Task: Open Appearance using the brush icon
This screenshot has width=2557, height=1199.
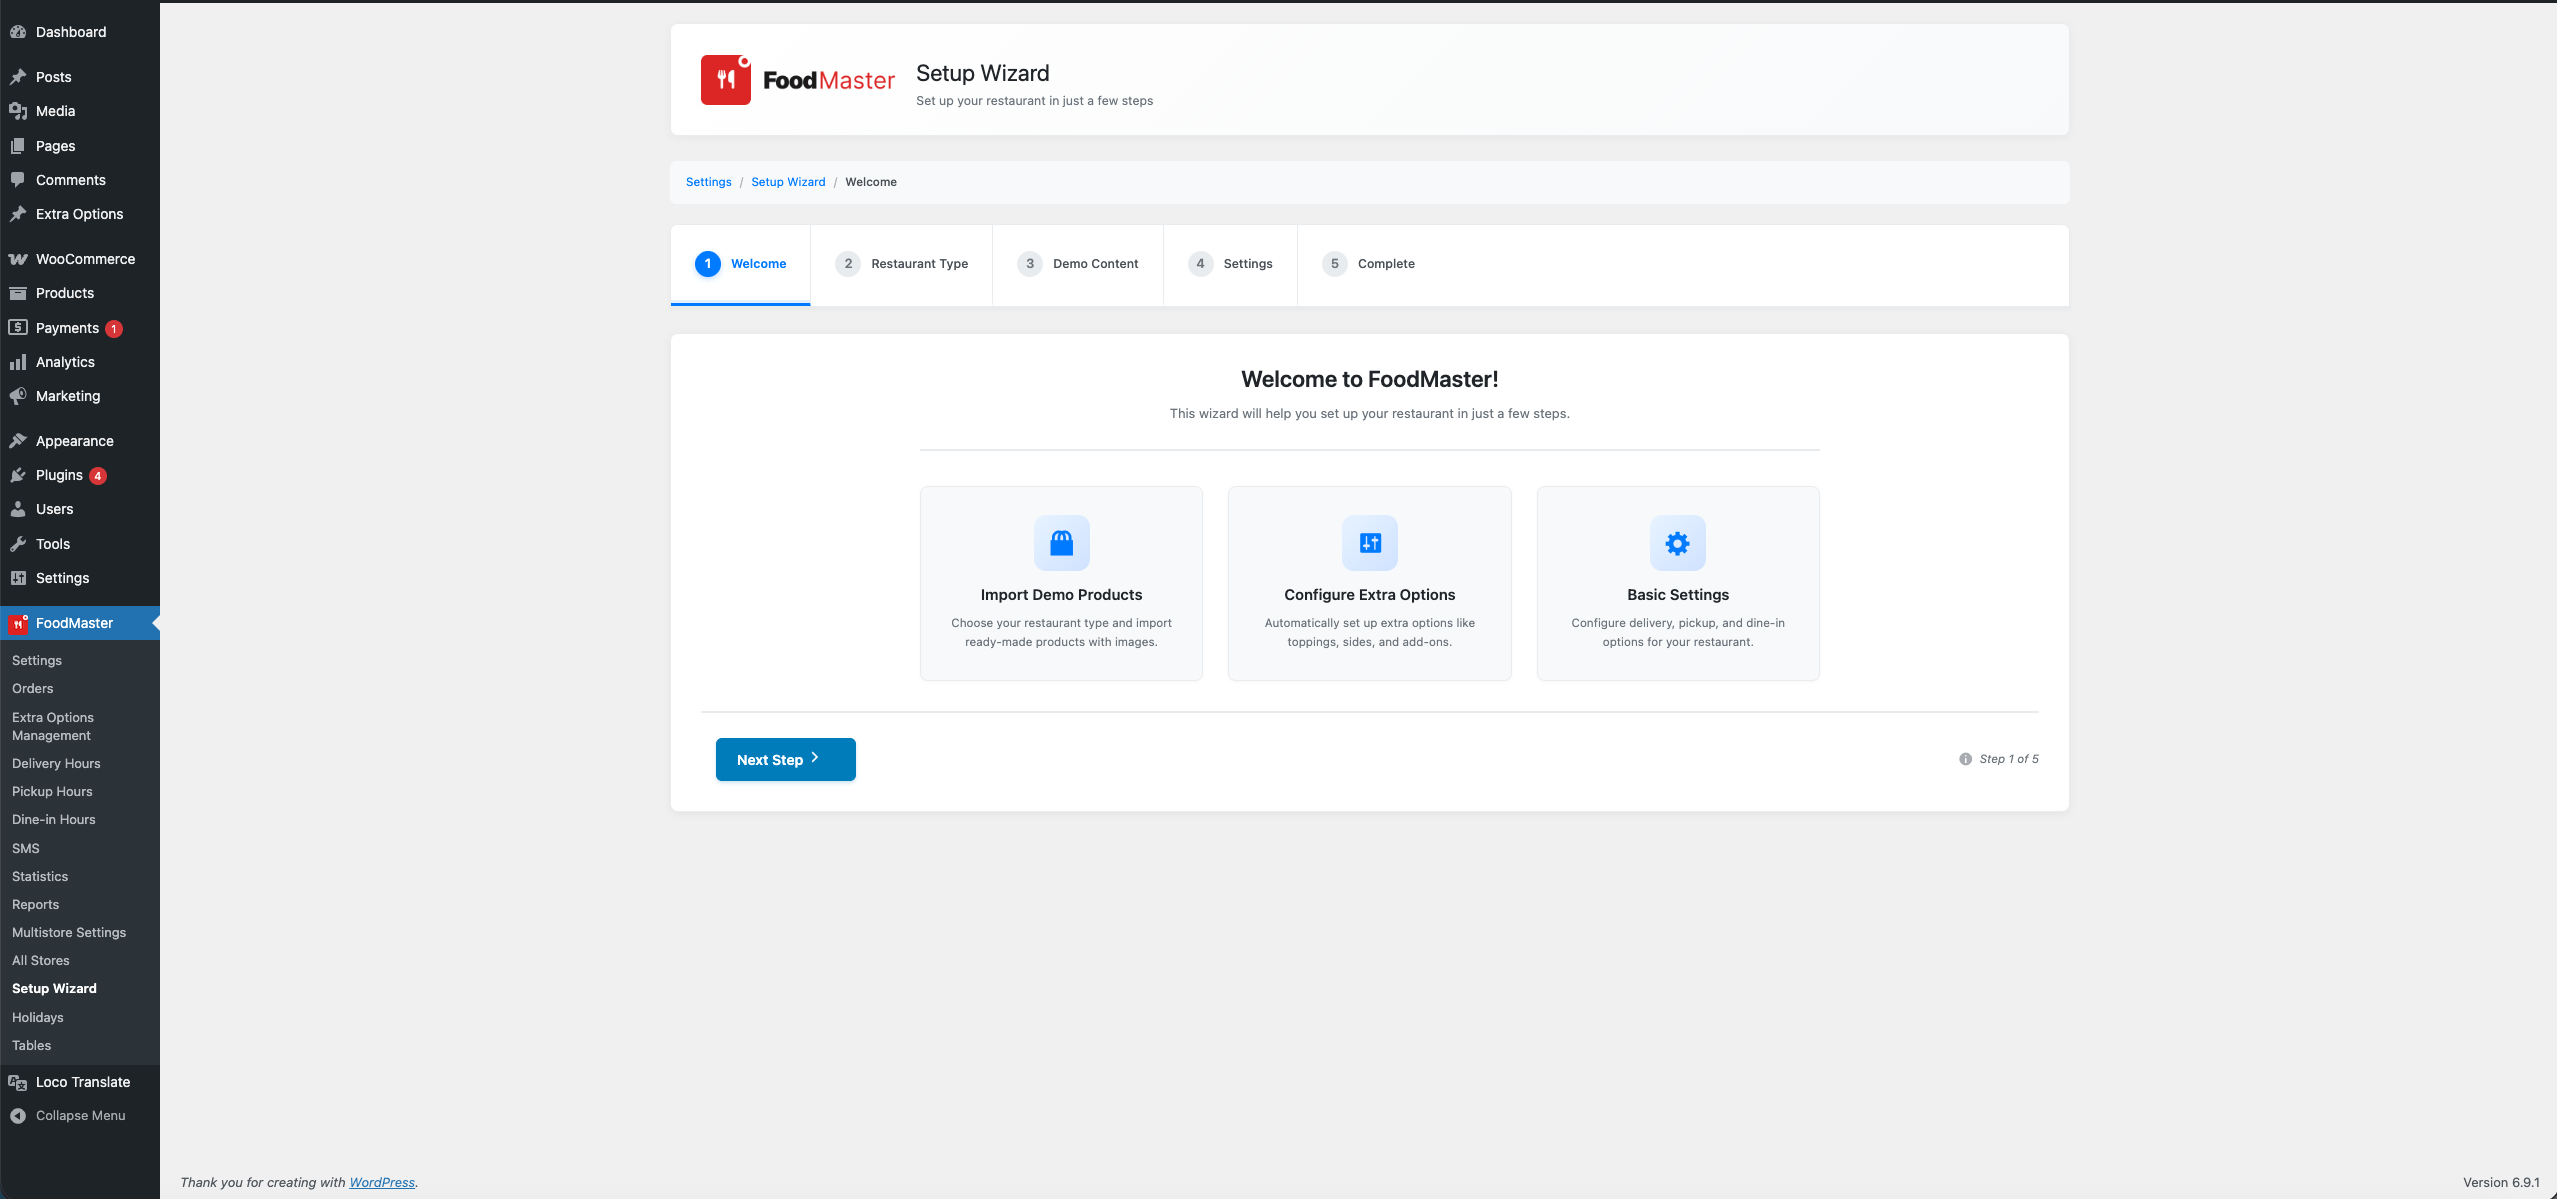Action: click(19, 441)
